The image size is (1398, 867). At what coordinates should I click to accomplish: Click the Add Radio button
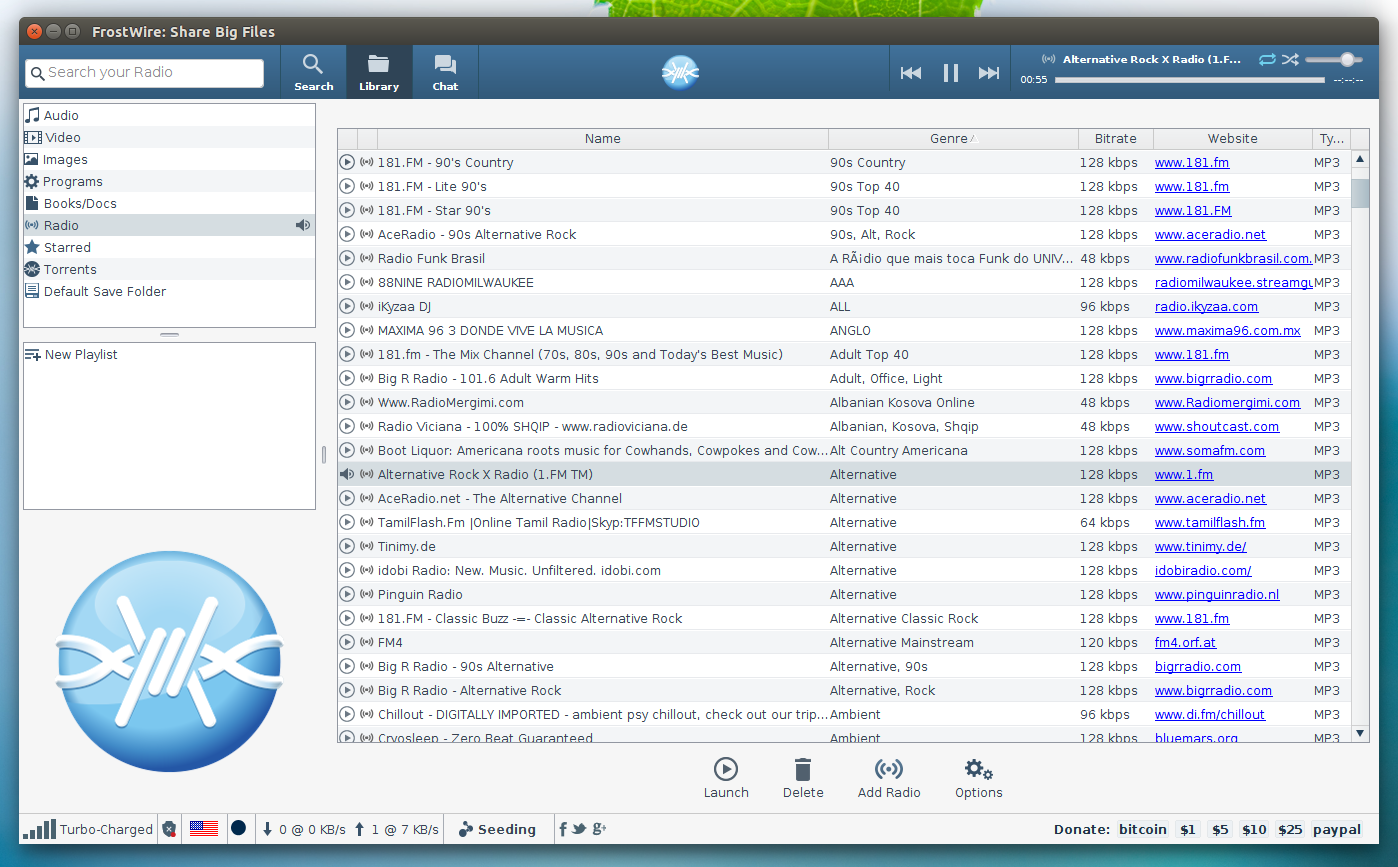(x=889, y=778)
